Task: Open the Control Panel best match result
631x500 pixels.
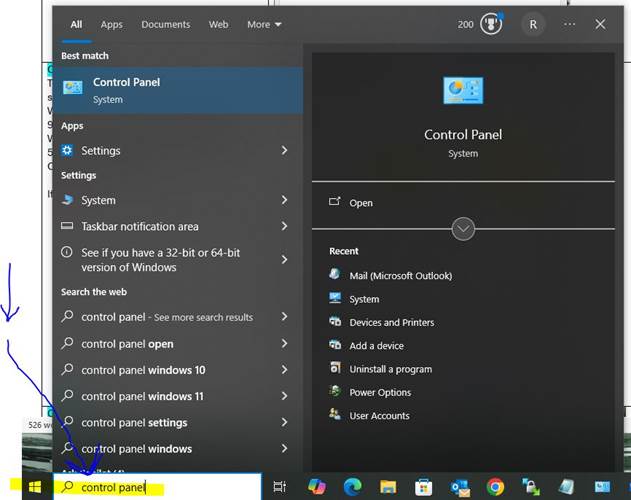Action: point(178,91)
